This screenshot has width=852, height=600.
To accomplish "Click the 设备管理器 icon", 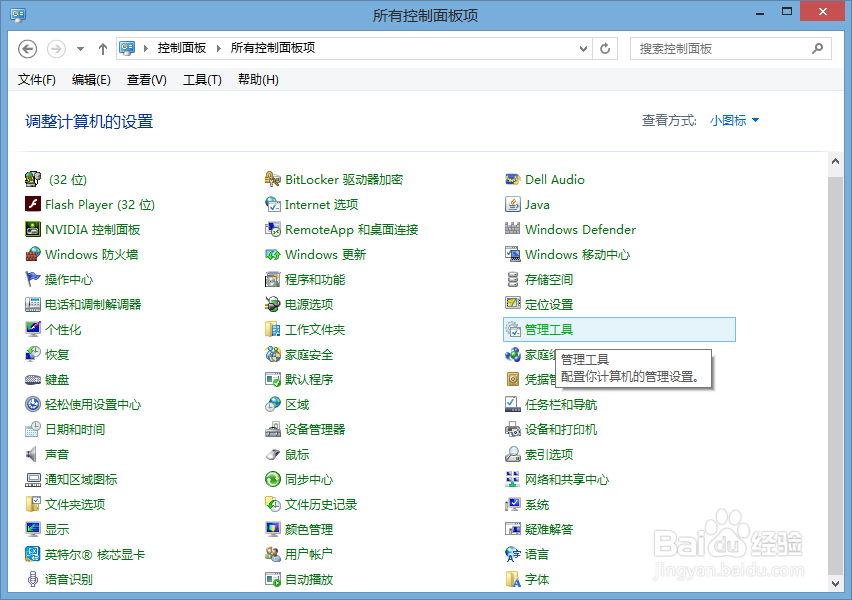I will pos(272,429).
